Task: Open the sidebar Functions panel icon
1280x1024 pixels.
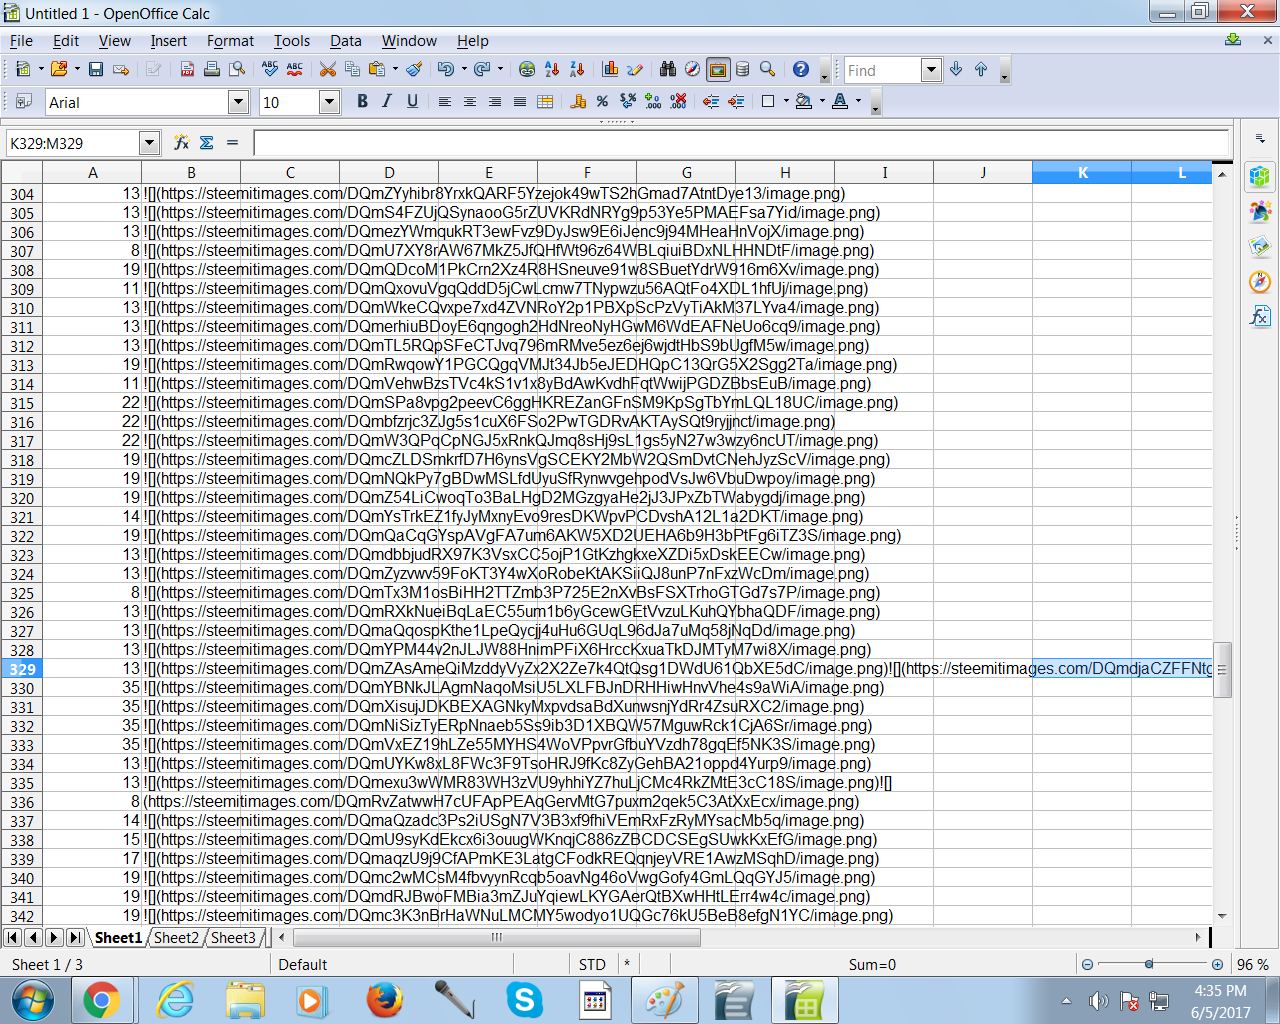Action: pos(1260,316)
